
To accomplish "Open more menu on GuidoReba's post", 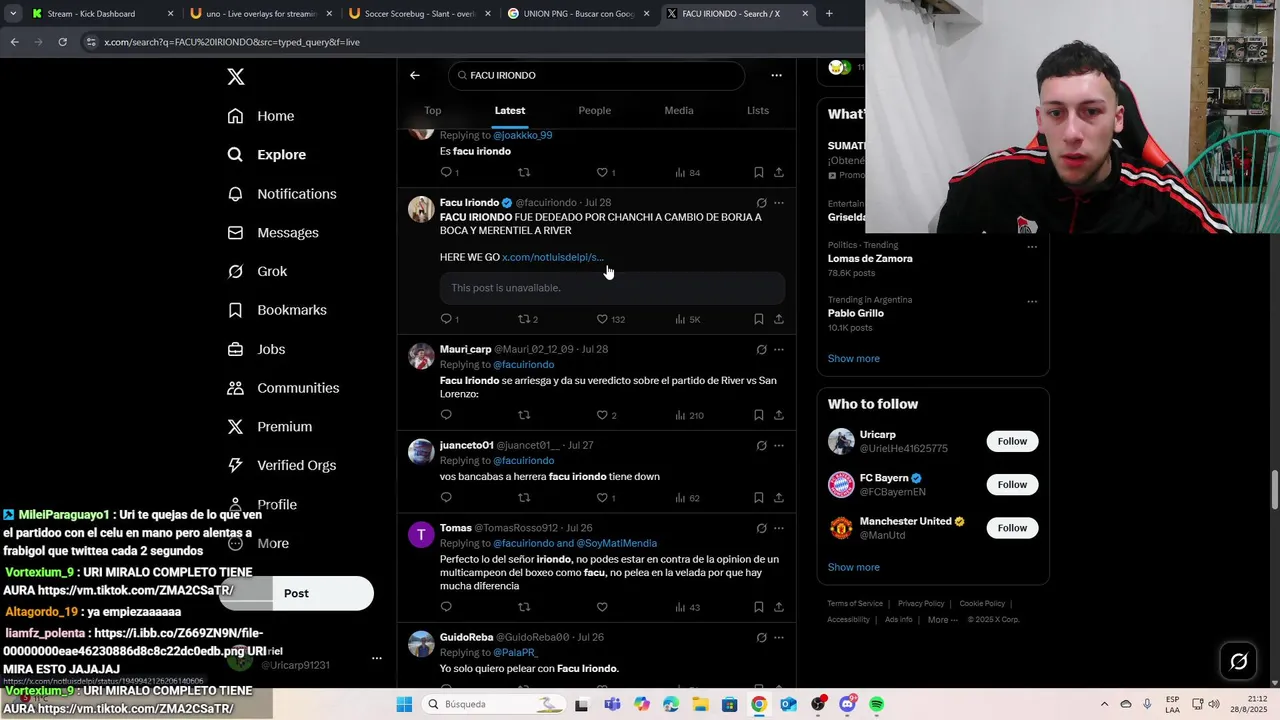I will pyautogui.click(x=779, y=637).
